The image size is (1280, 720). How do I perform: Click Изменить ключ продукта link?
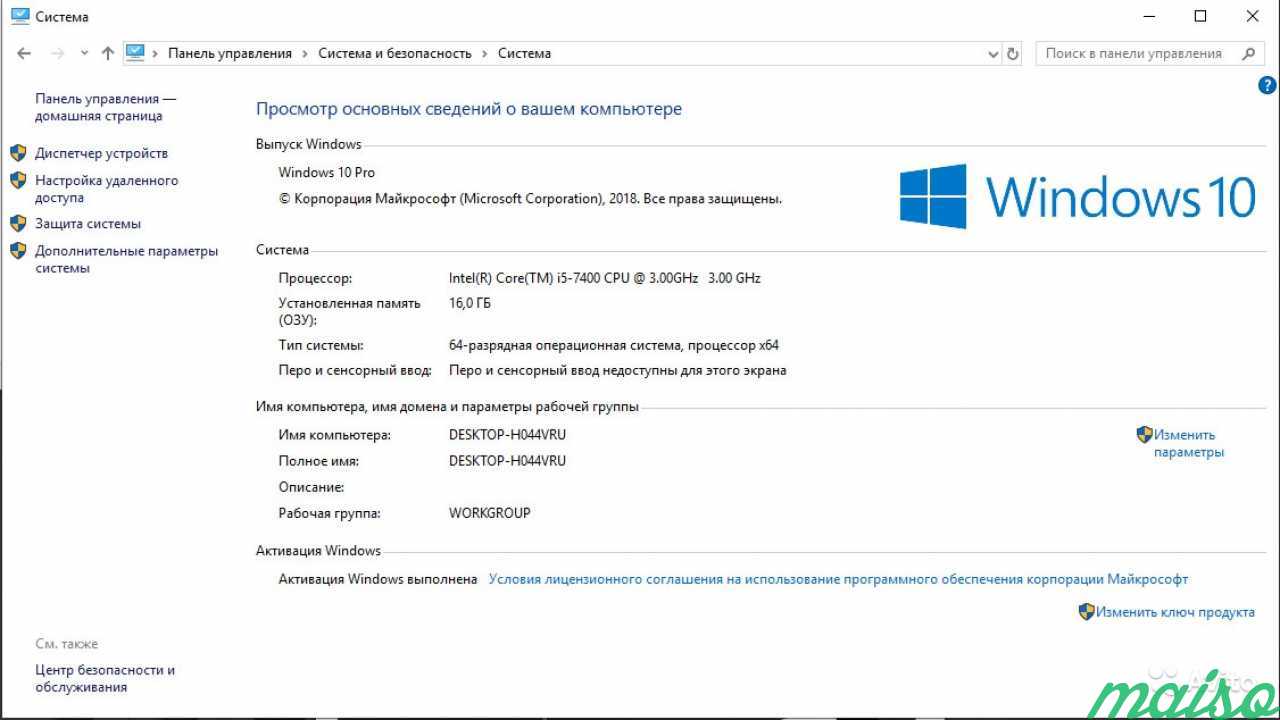pyautogui.click(x=1175, y=612)
